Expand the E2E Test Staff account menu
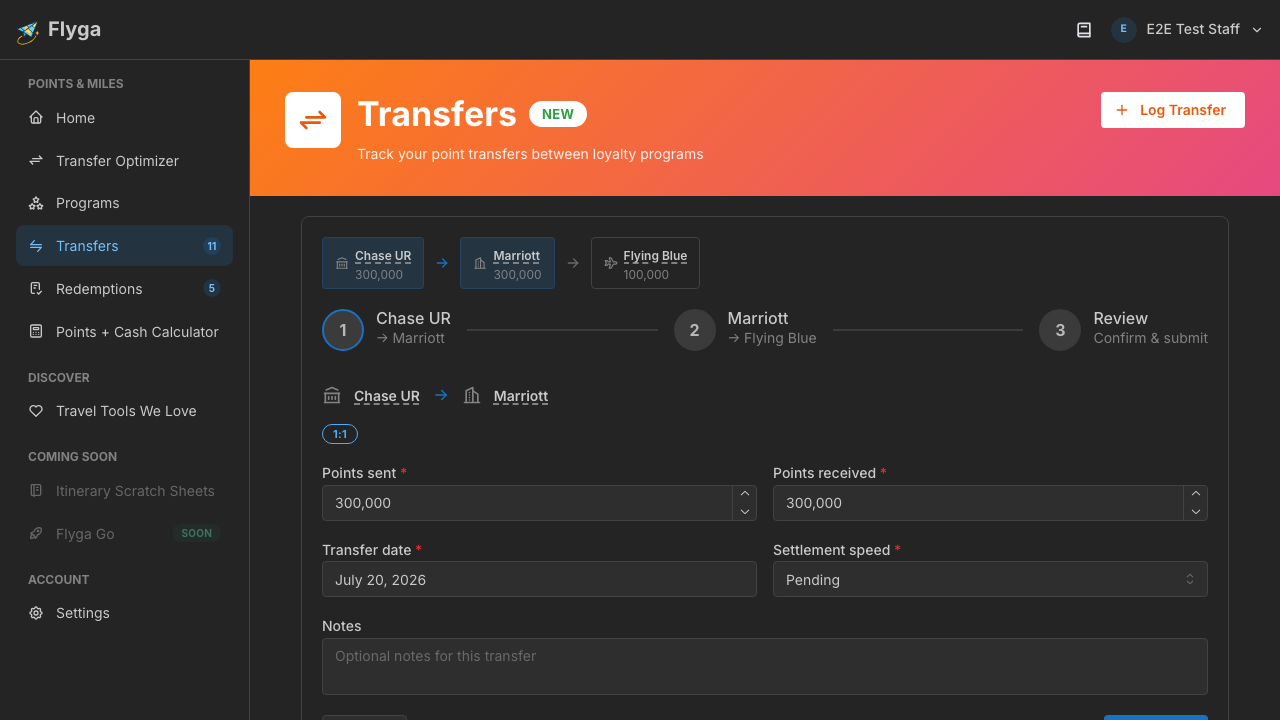Image resolution: width=1280 pixels, height=720 pixels. tap(1188, 30)
